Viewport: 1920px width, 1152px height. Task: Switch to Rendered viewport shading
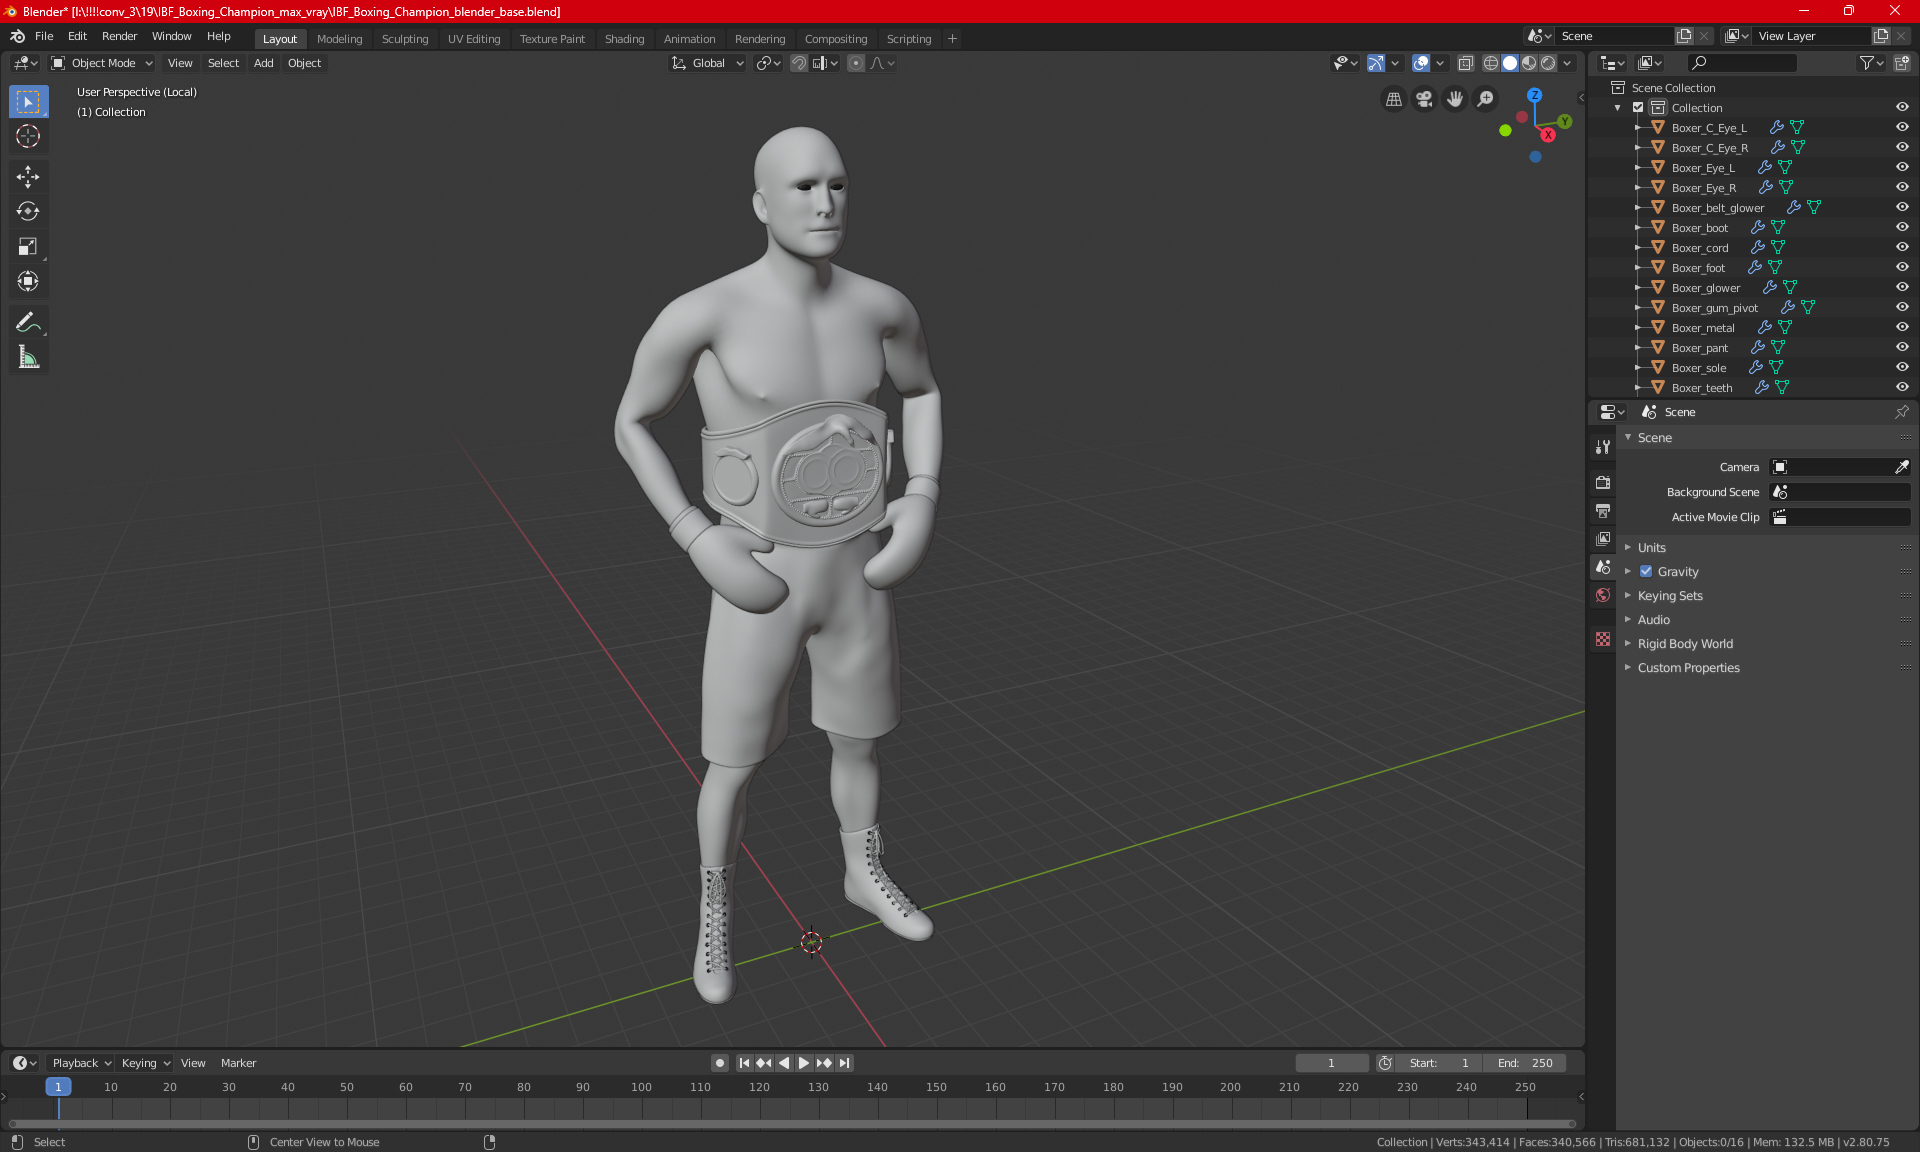1548,63
